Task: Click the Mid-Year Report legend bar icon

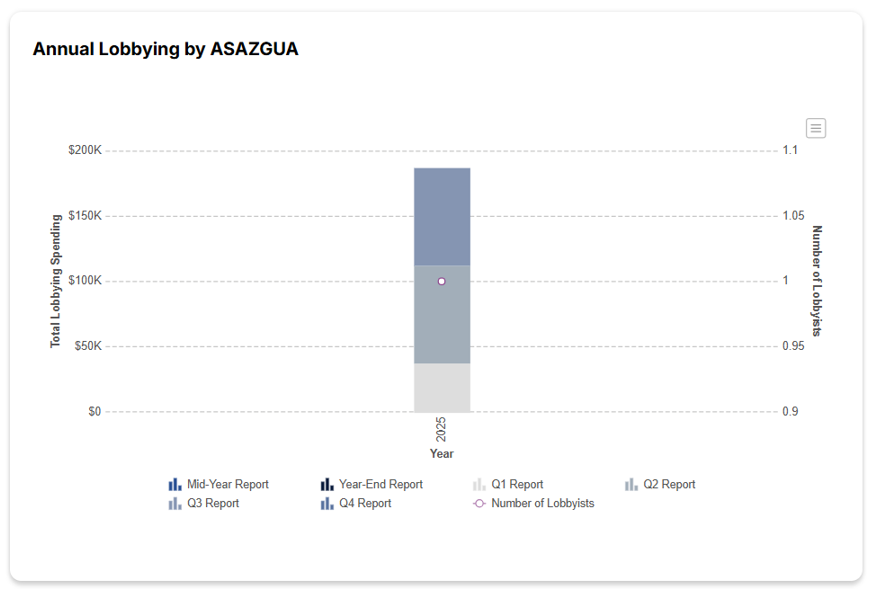Action: coord(175,484)
